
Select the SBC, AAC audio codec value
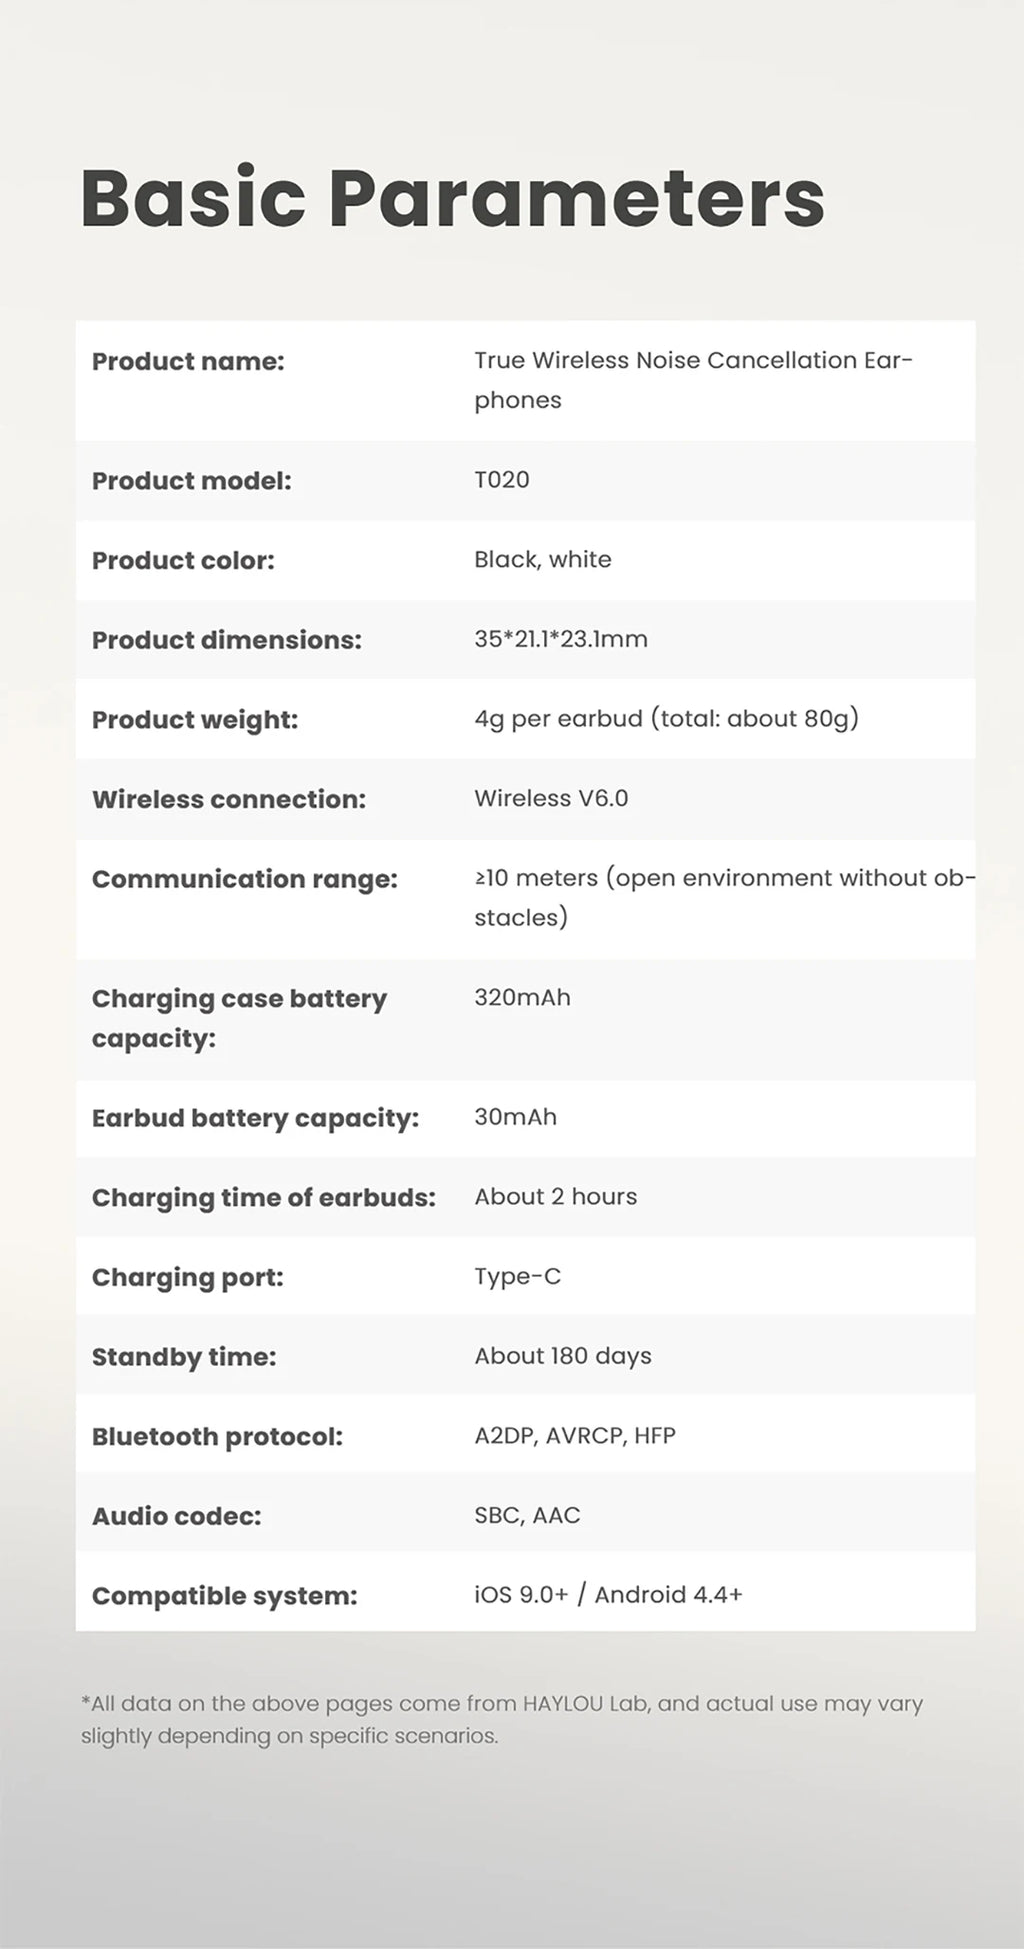[527, 1515]
